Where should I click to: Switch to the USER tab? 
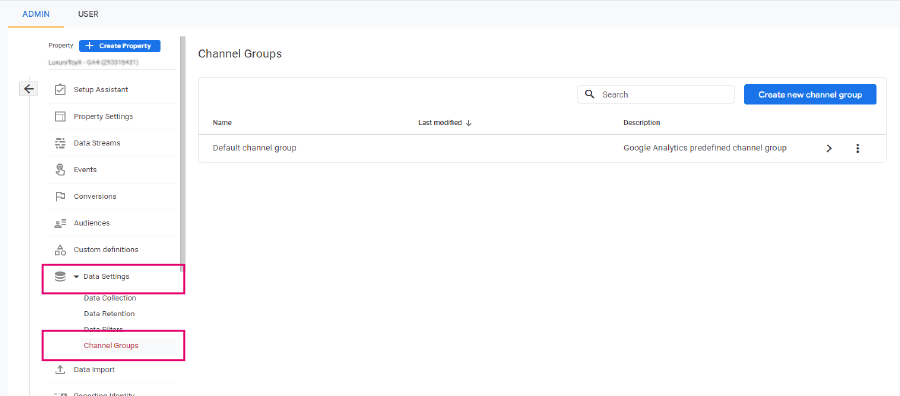coord(88,14)
